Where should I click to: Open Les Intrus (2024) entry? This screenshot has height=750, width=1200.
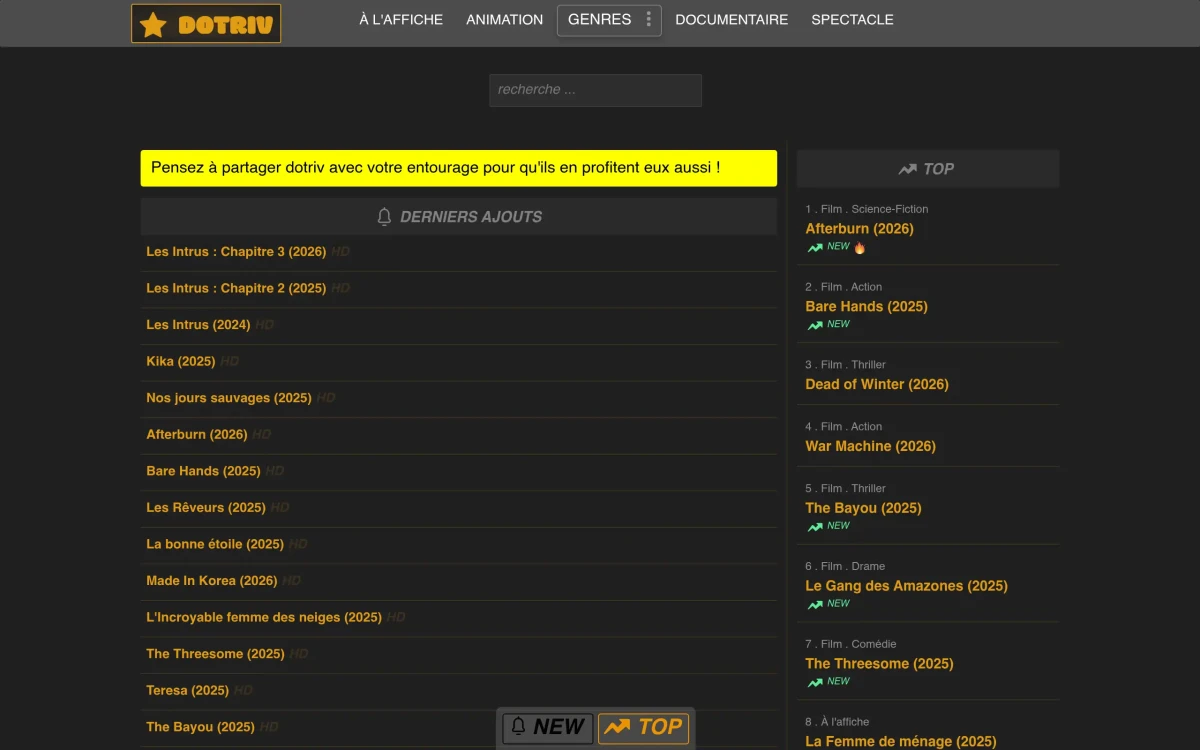coord(198,325)
